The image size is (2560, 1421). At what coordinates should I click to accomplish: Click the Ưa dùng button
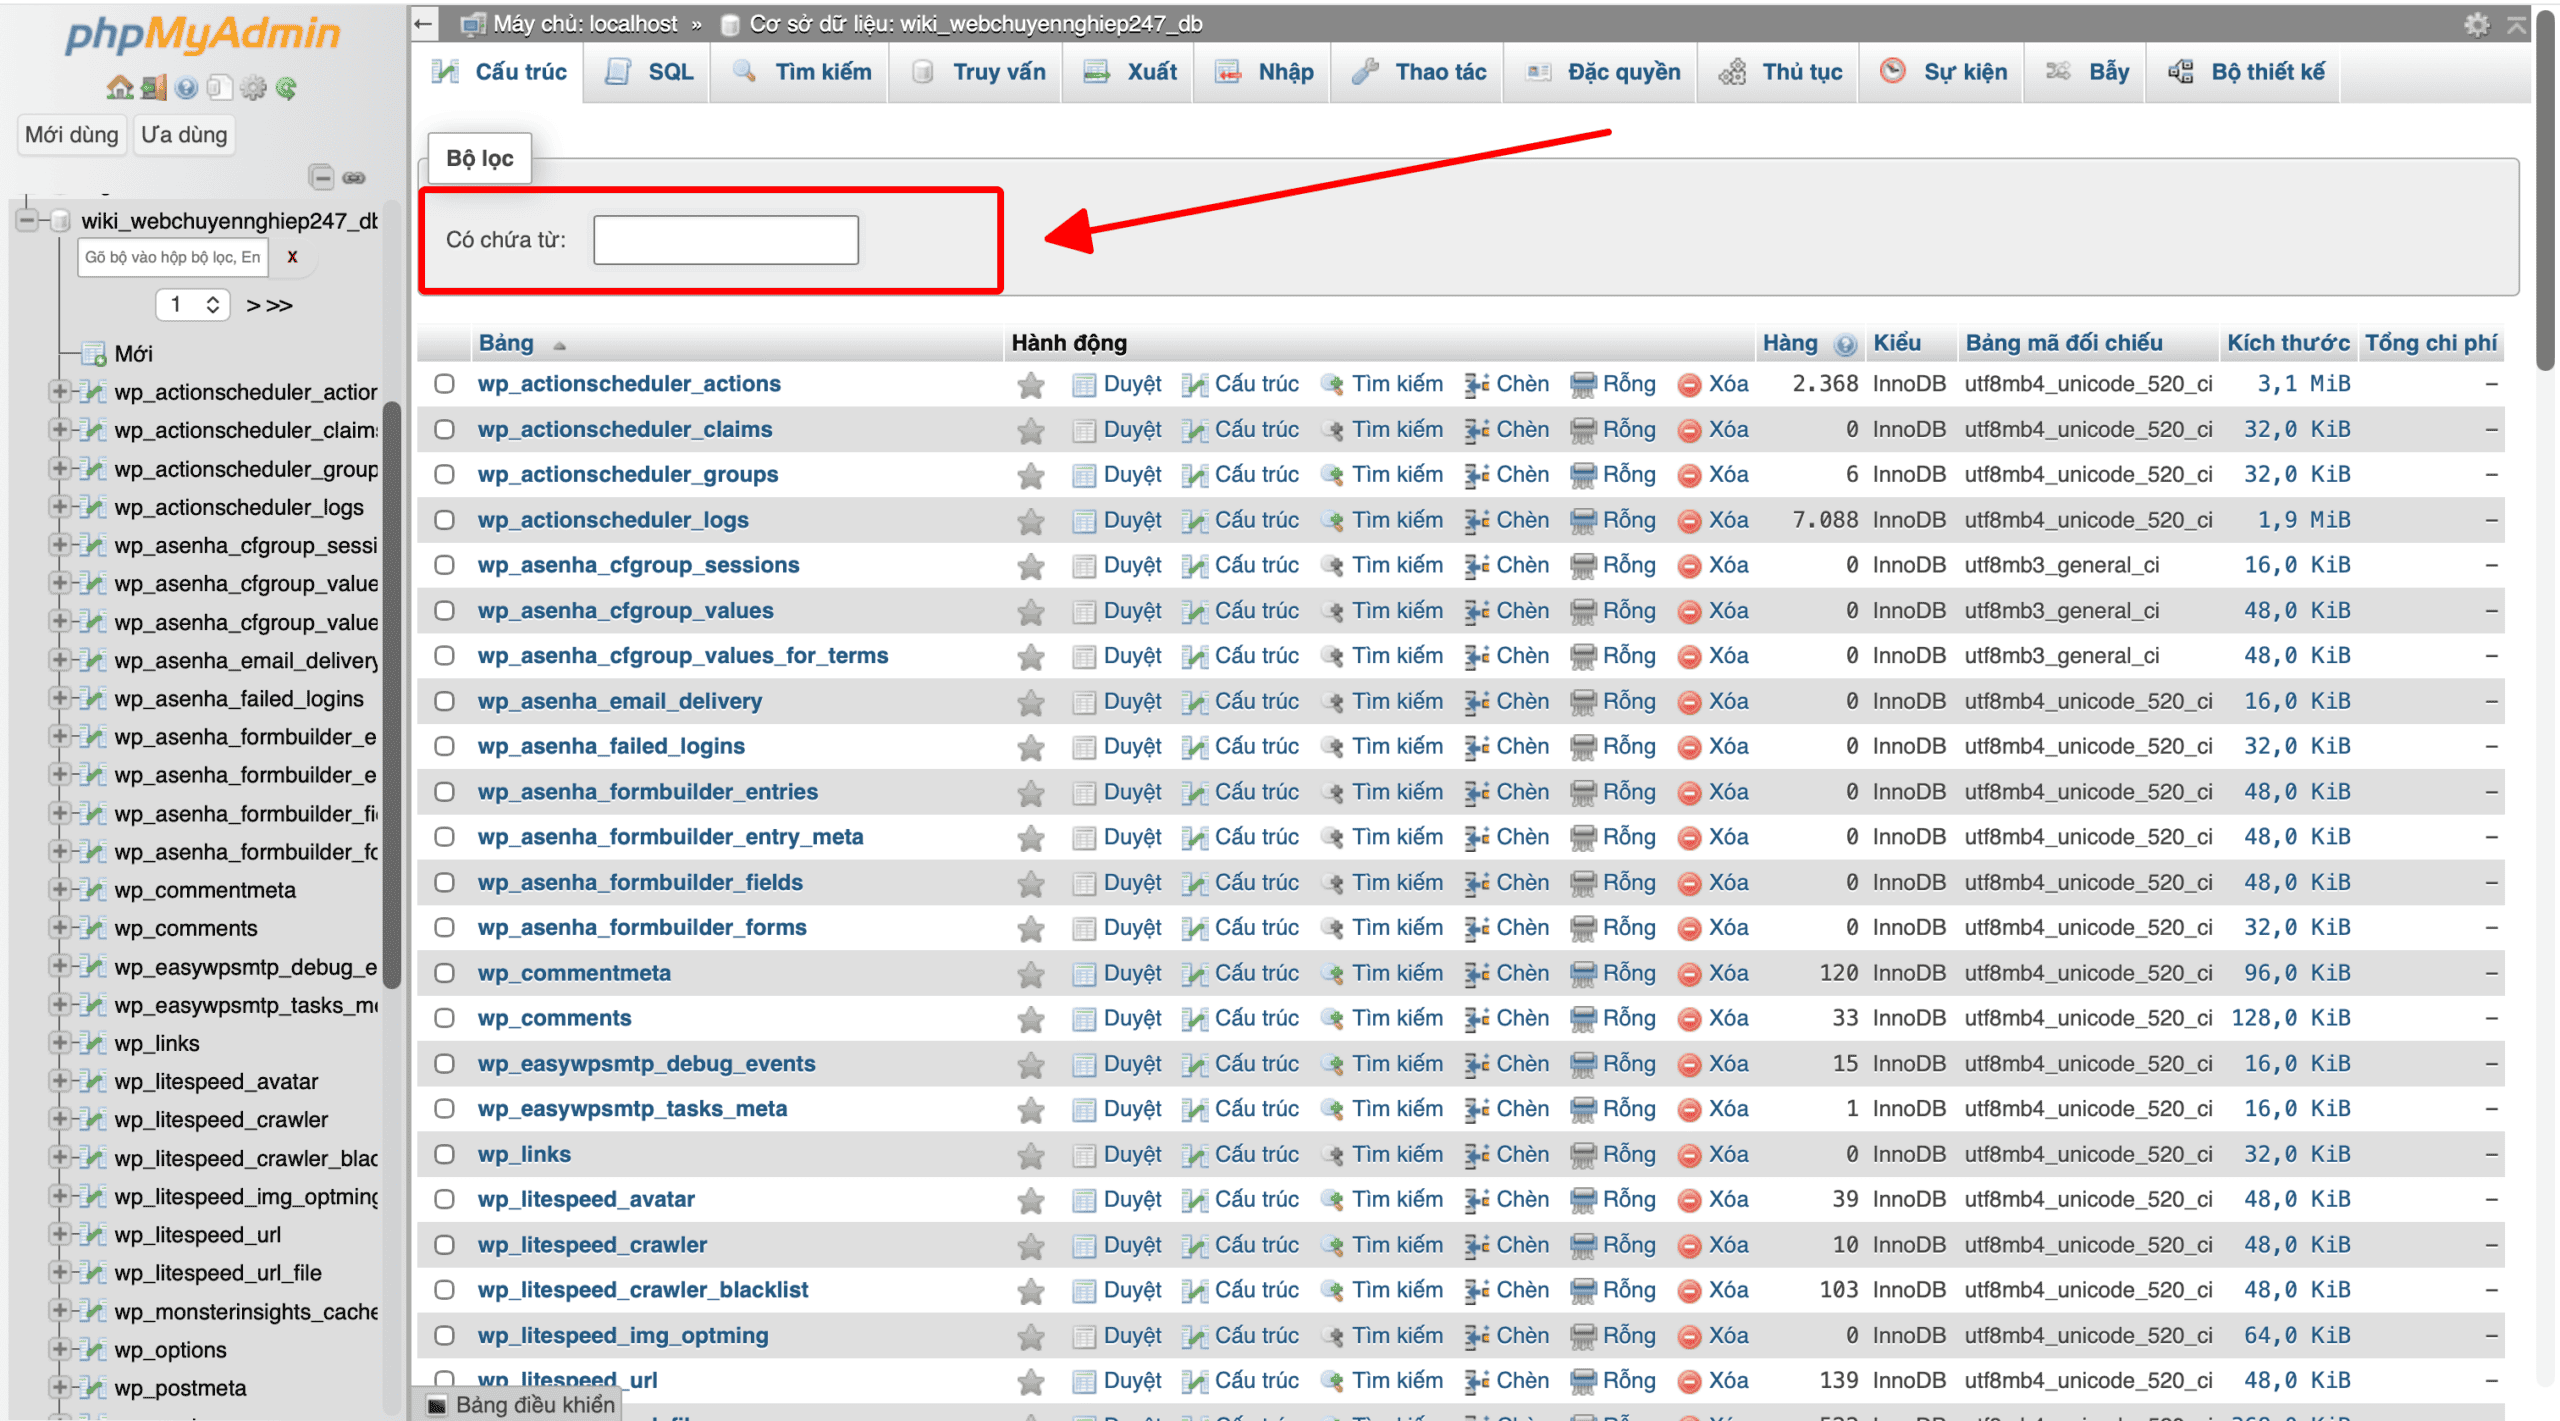click(184, 134)
